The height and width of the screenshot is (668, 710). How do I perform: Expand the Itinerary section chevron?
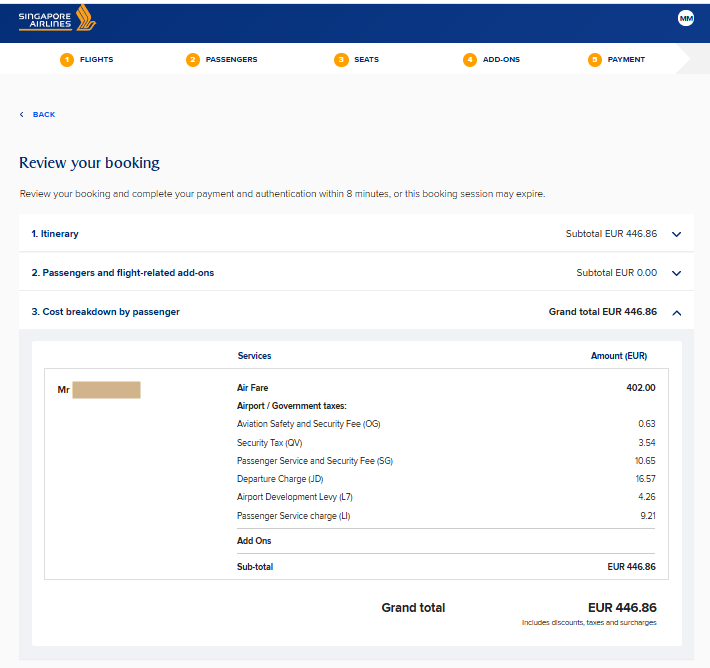(x=676, y=234)
